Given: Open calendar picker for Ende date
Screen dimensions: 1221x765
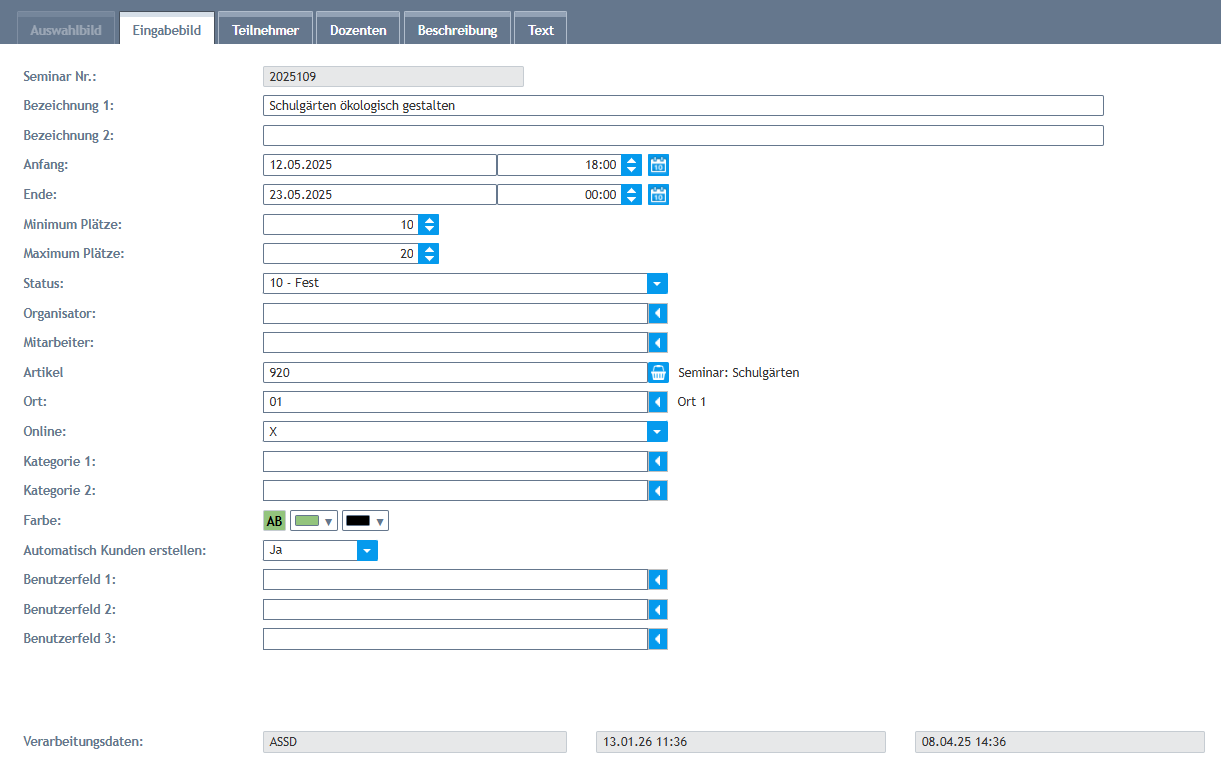Looking at the screenshot, I should [x=658, y=195].
